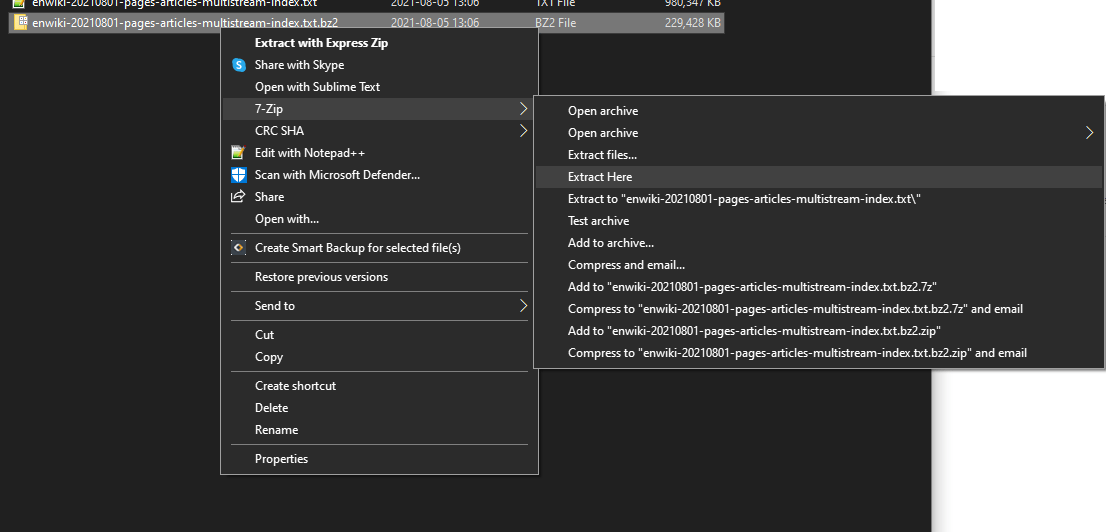Click the BZ2 archive file icon
Image resolution: width=1112 pixels, height=532 pixels.
point(21,23)
